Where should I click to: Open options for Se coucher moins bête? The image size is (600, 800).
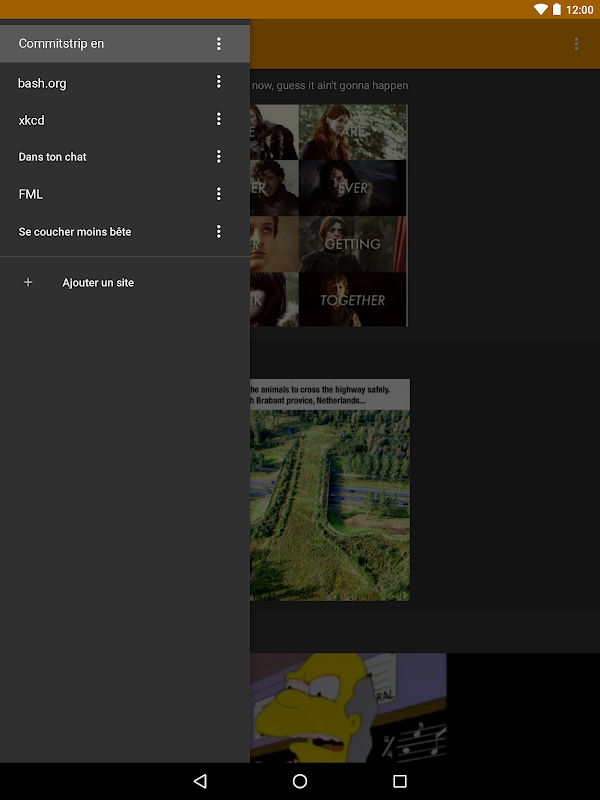(218, 232)
